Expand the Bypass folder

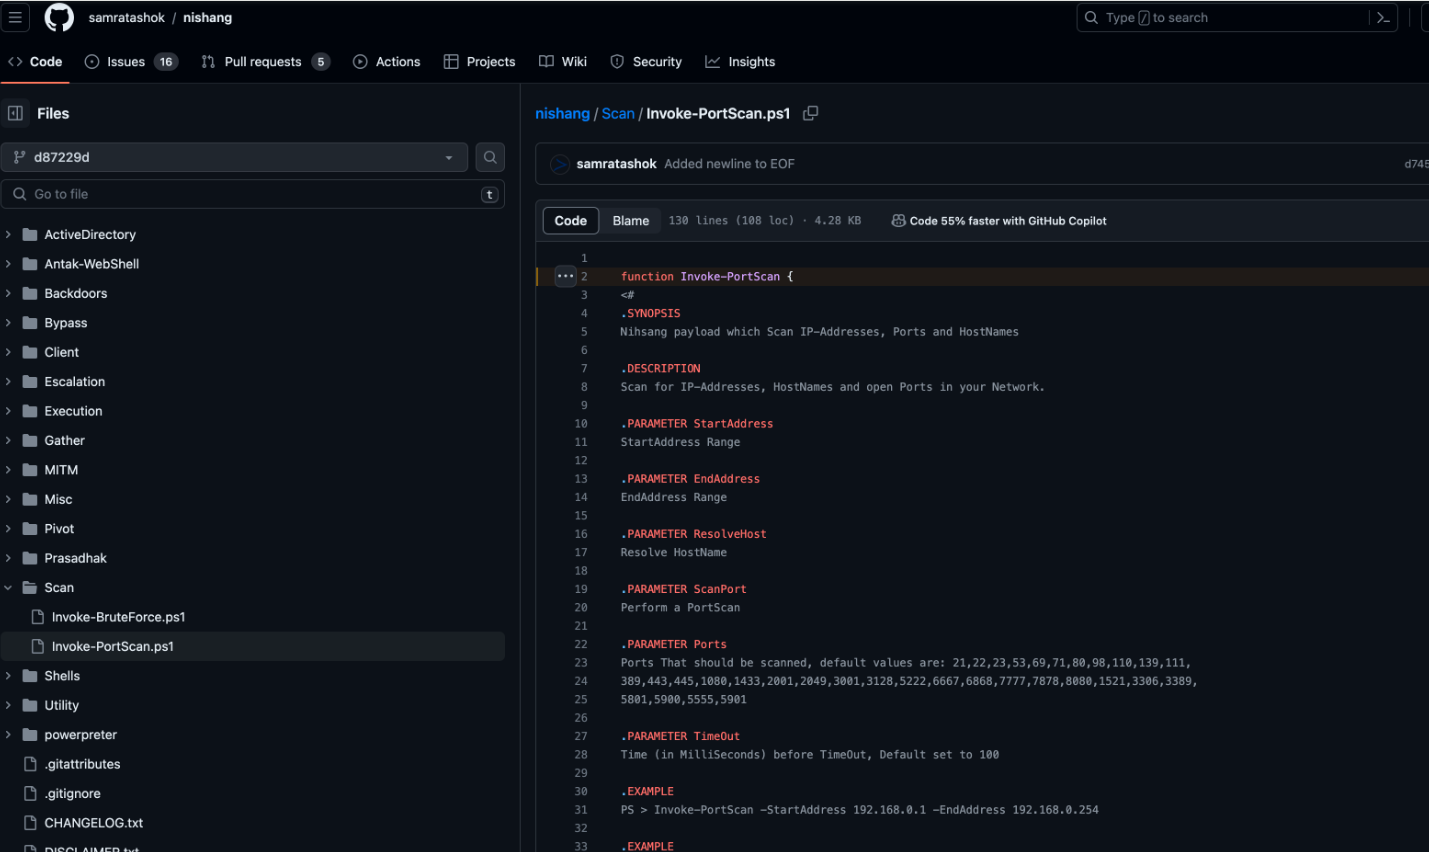8,323
